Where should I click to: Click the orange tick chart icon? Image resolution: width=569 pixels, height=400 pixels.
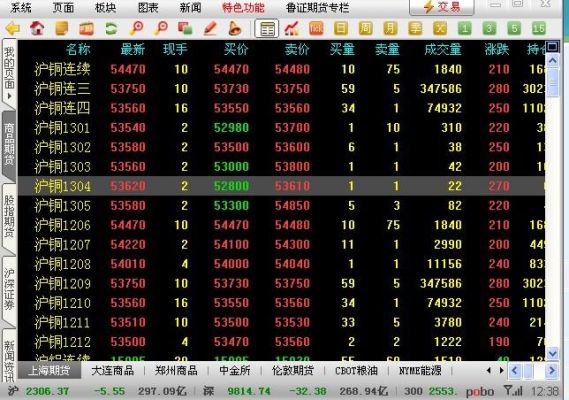click(x=316, y=28)
